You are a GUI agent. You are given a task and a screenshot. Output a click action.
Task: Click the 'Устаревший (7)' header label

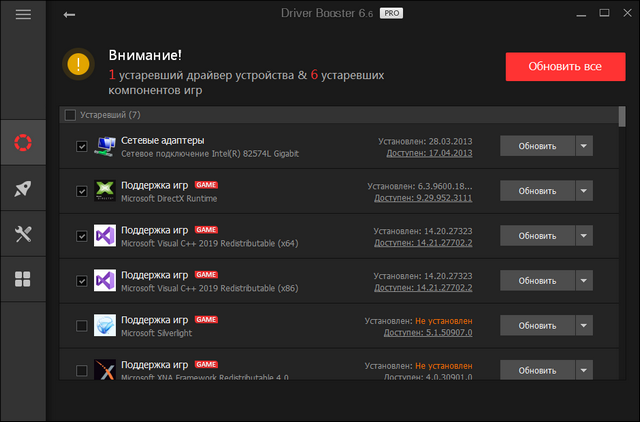point(110,115)
